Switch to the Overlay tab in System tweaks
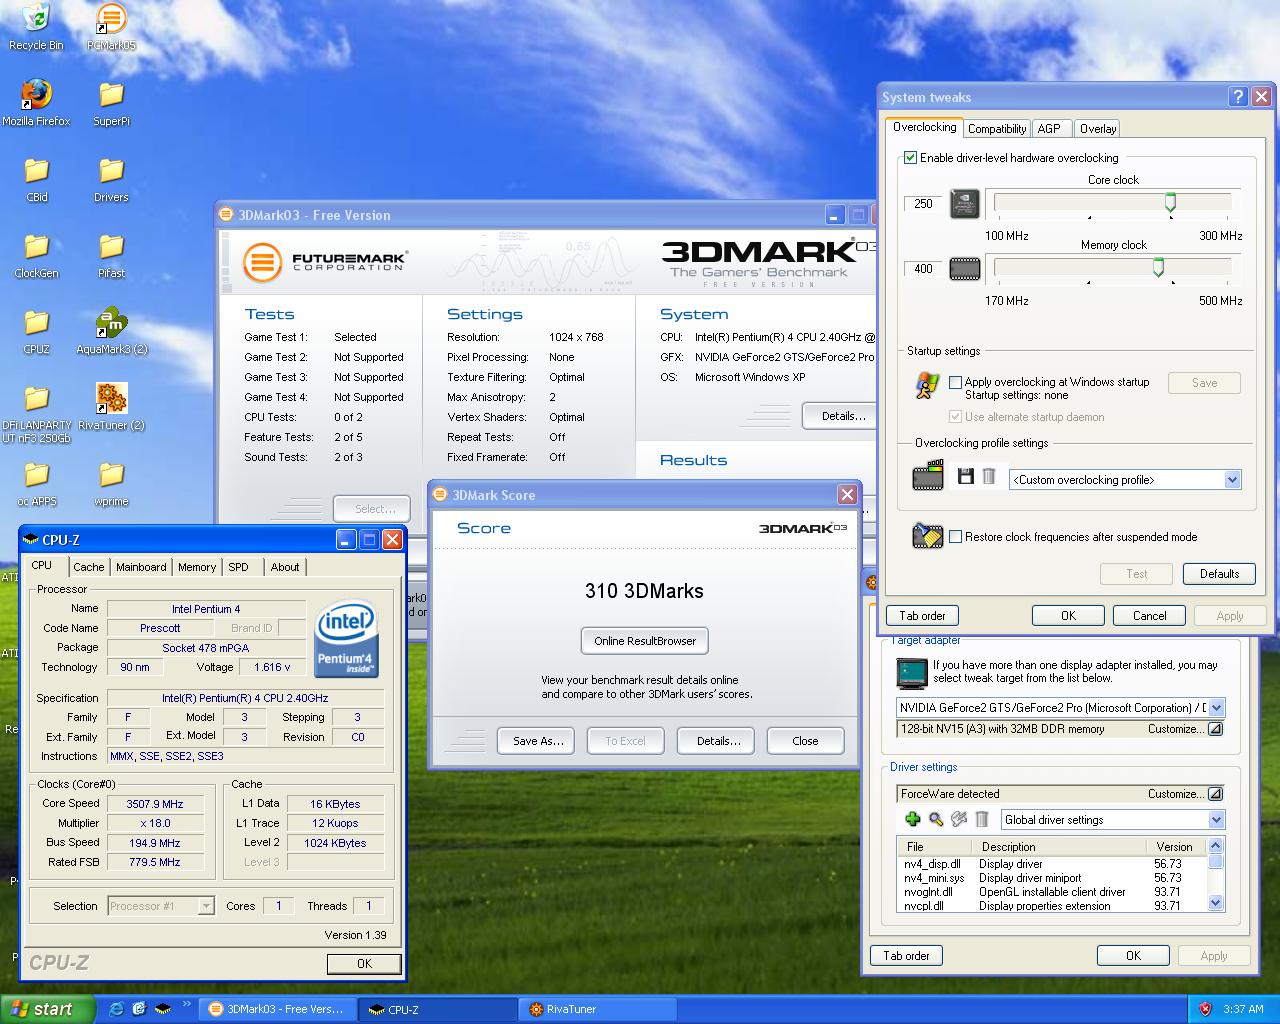This screenshot has height=1024, width=1280. (1097, 129)
